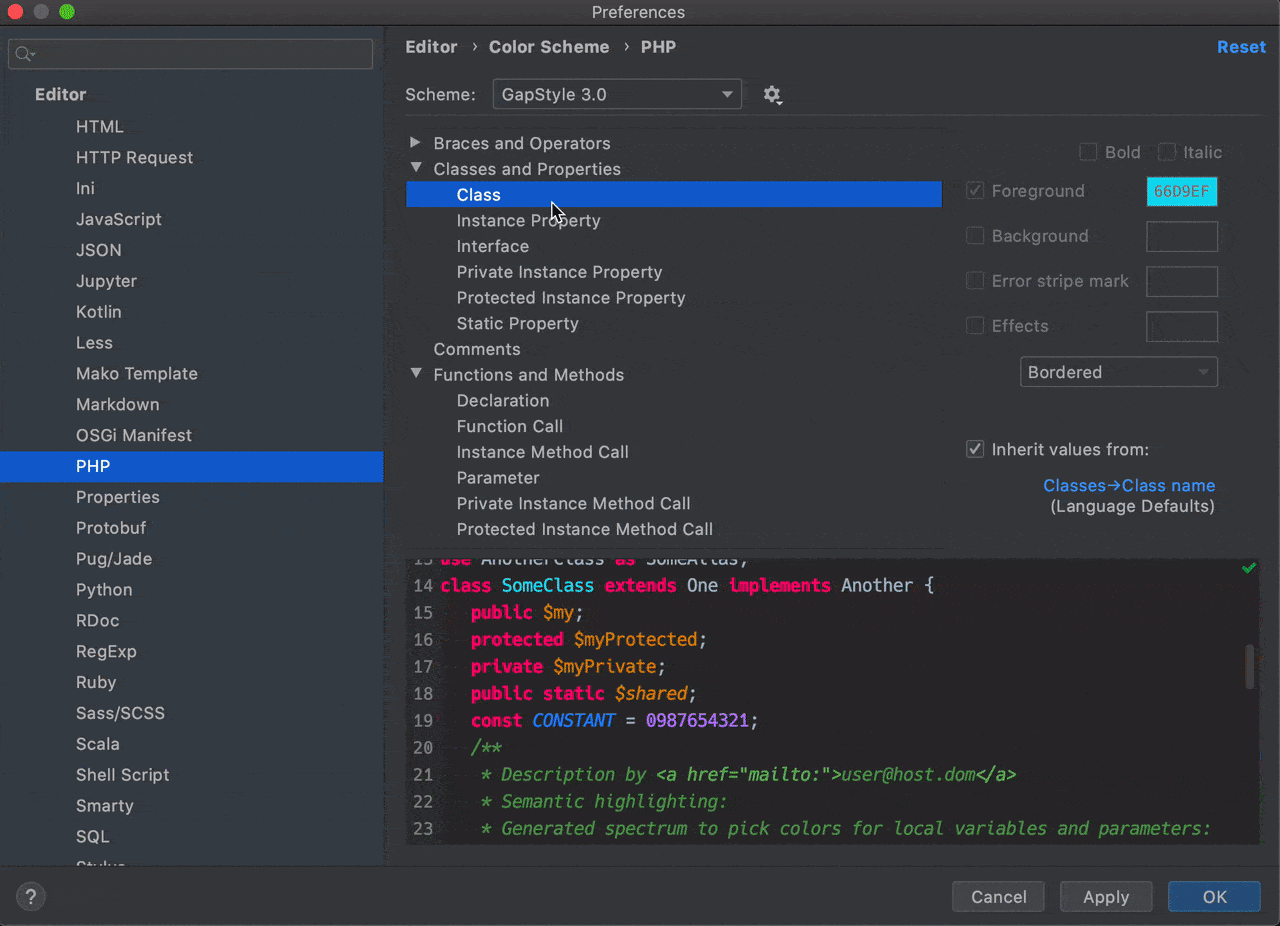
Task: Select Ruby in the sidebar list
Action: pos(96,682)
